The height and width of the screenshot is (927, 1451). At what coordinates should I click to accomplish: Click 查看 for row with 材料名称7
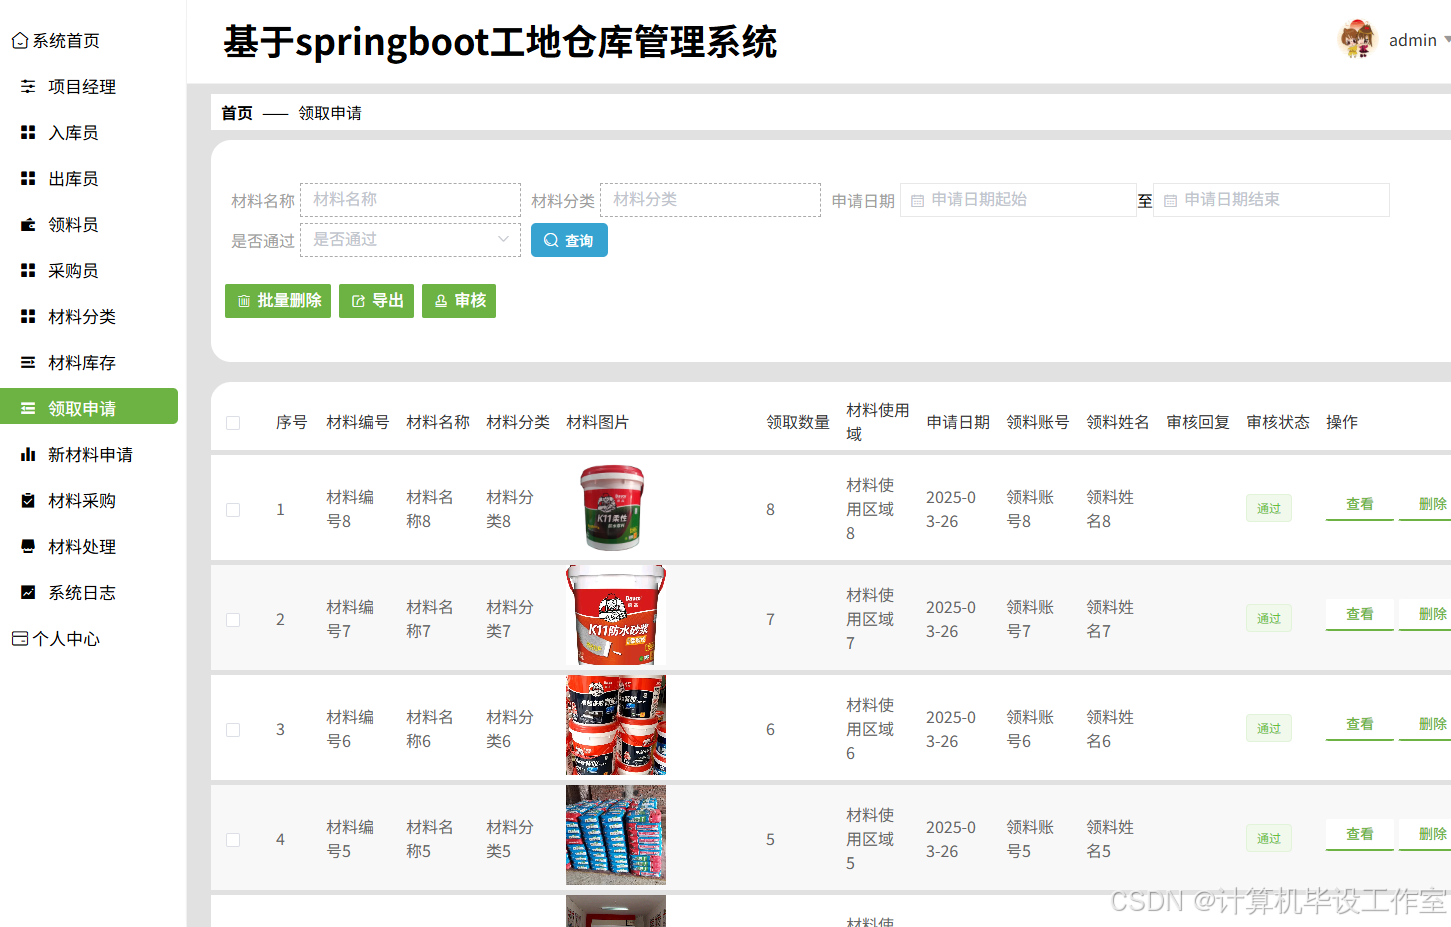(x=1360, y=615)
